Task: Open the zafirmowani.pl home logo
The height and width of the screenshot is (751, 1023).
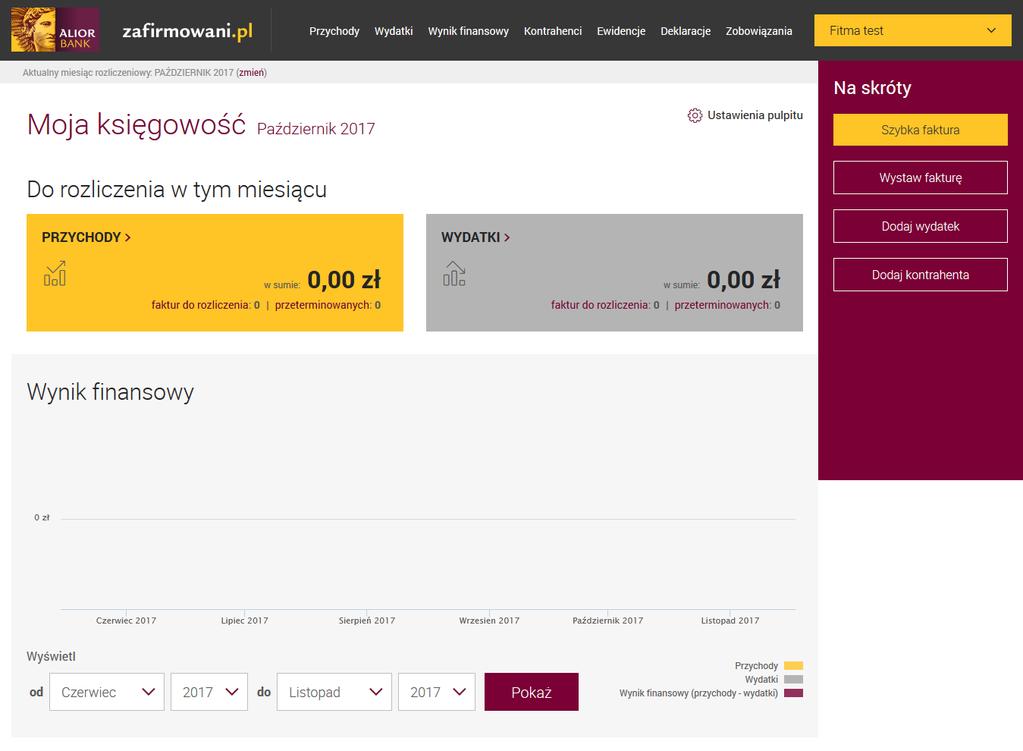Action: point(187,31)
